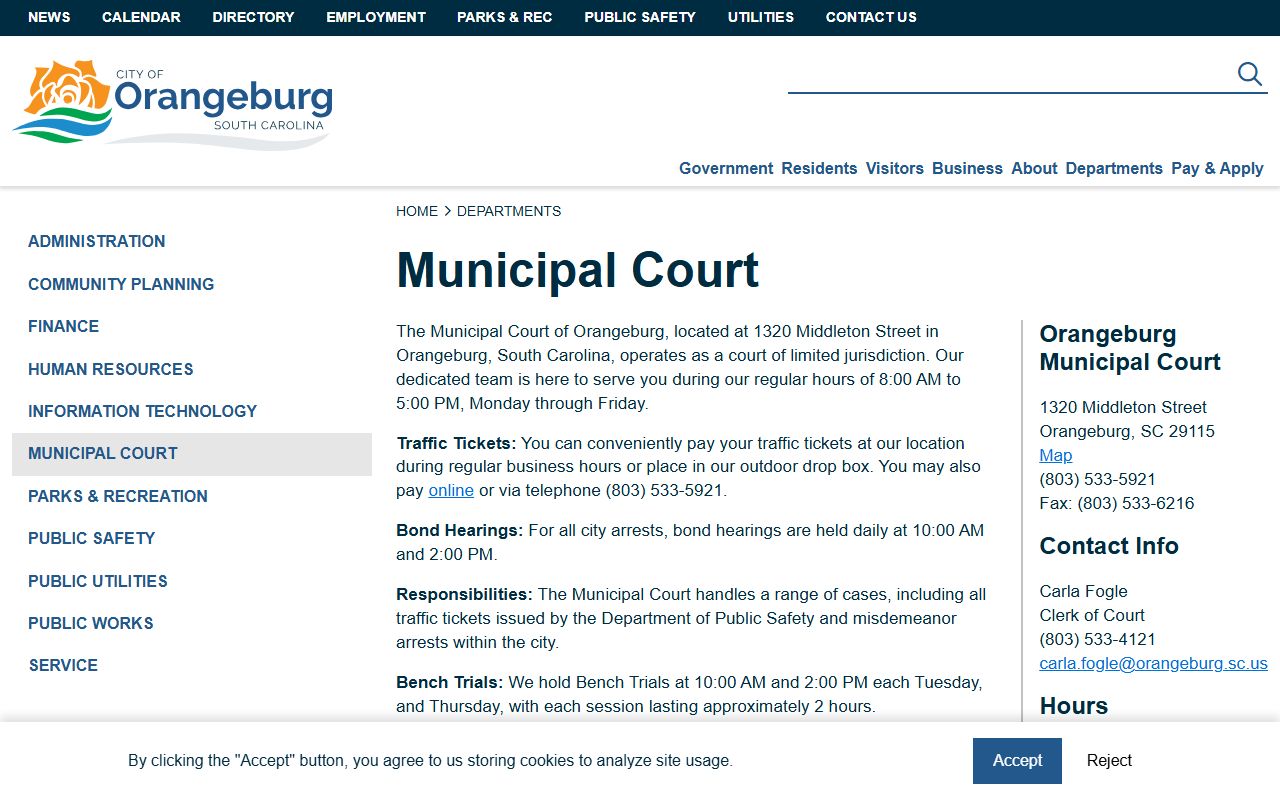
Task: Click the Municipal Court page heading
Action: [x=578, y=270]
